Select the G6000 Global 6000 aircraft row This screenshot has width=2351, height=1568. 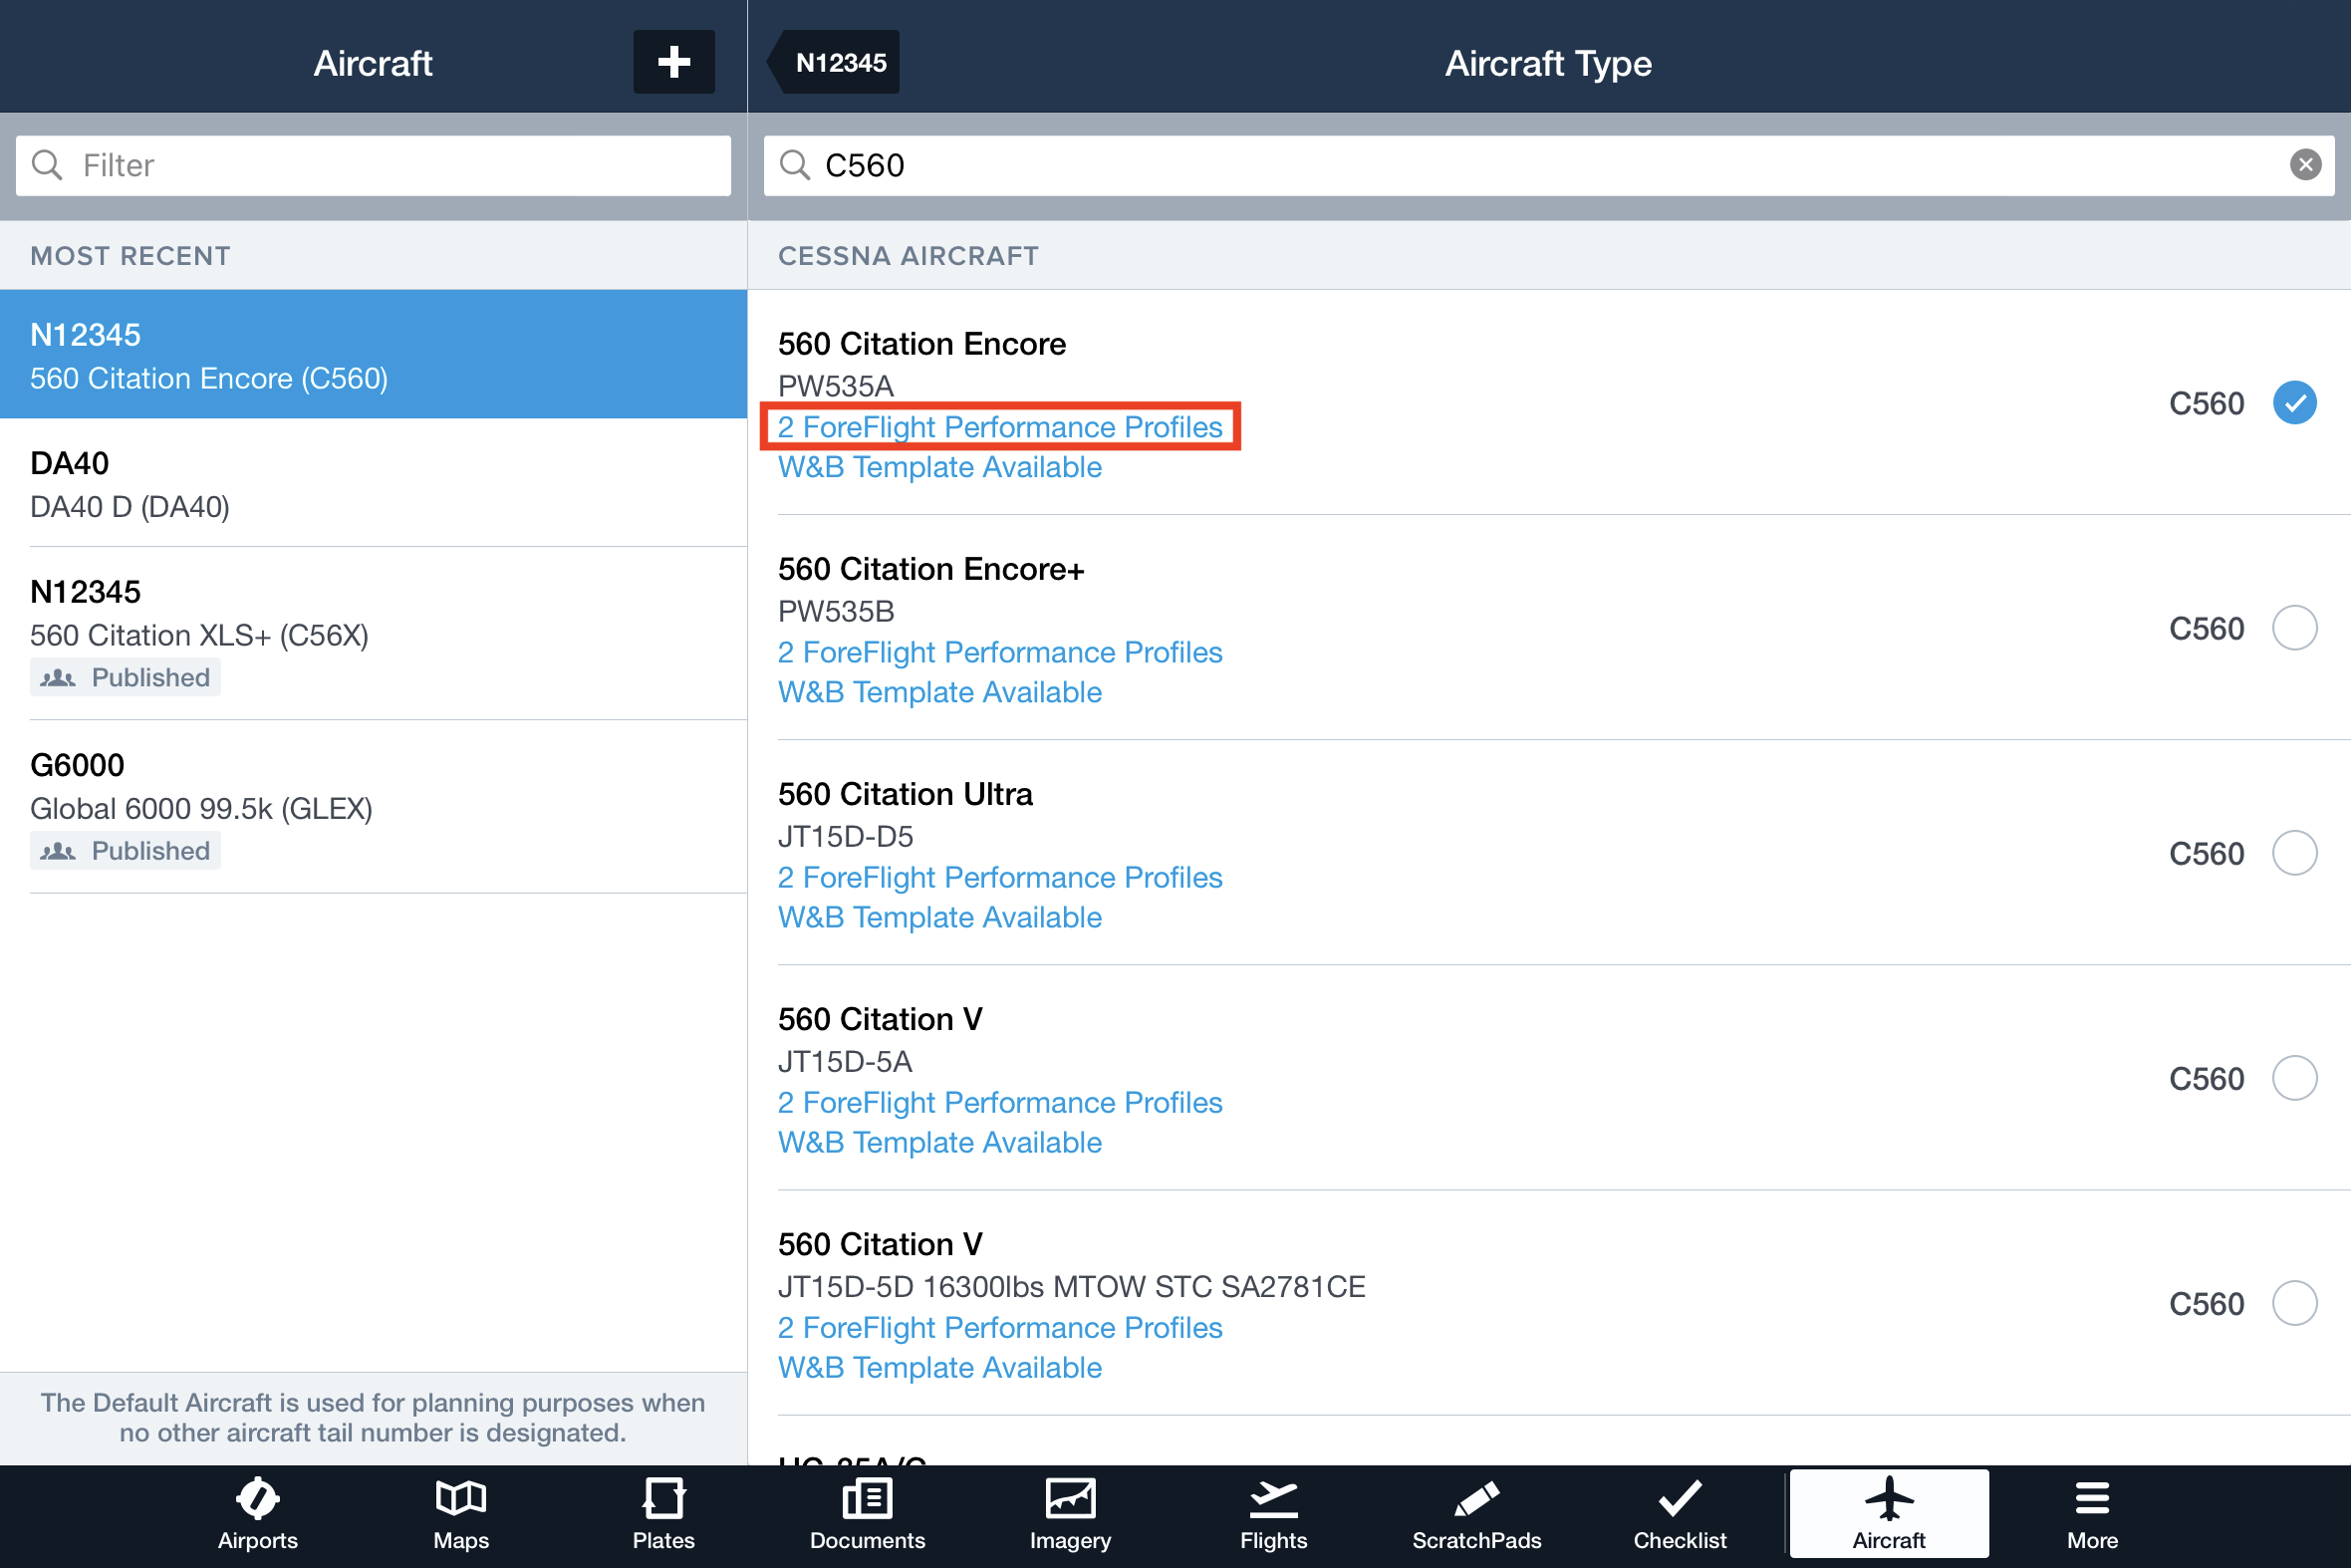(x=373, y=807)
